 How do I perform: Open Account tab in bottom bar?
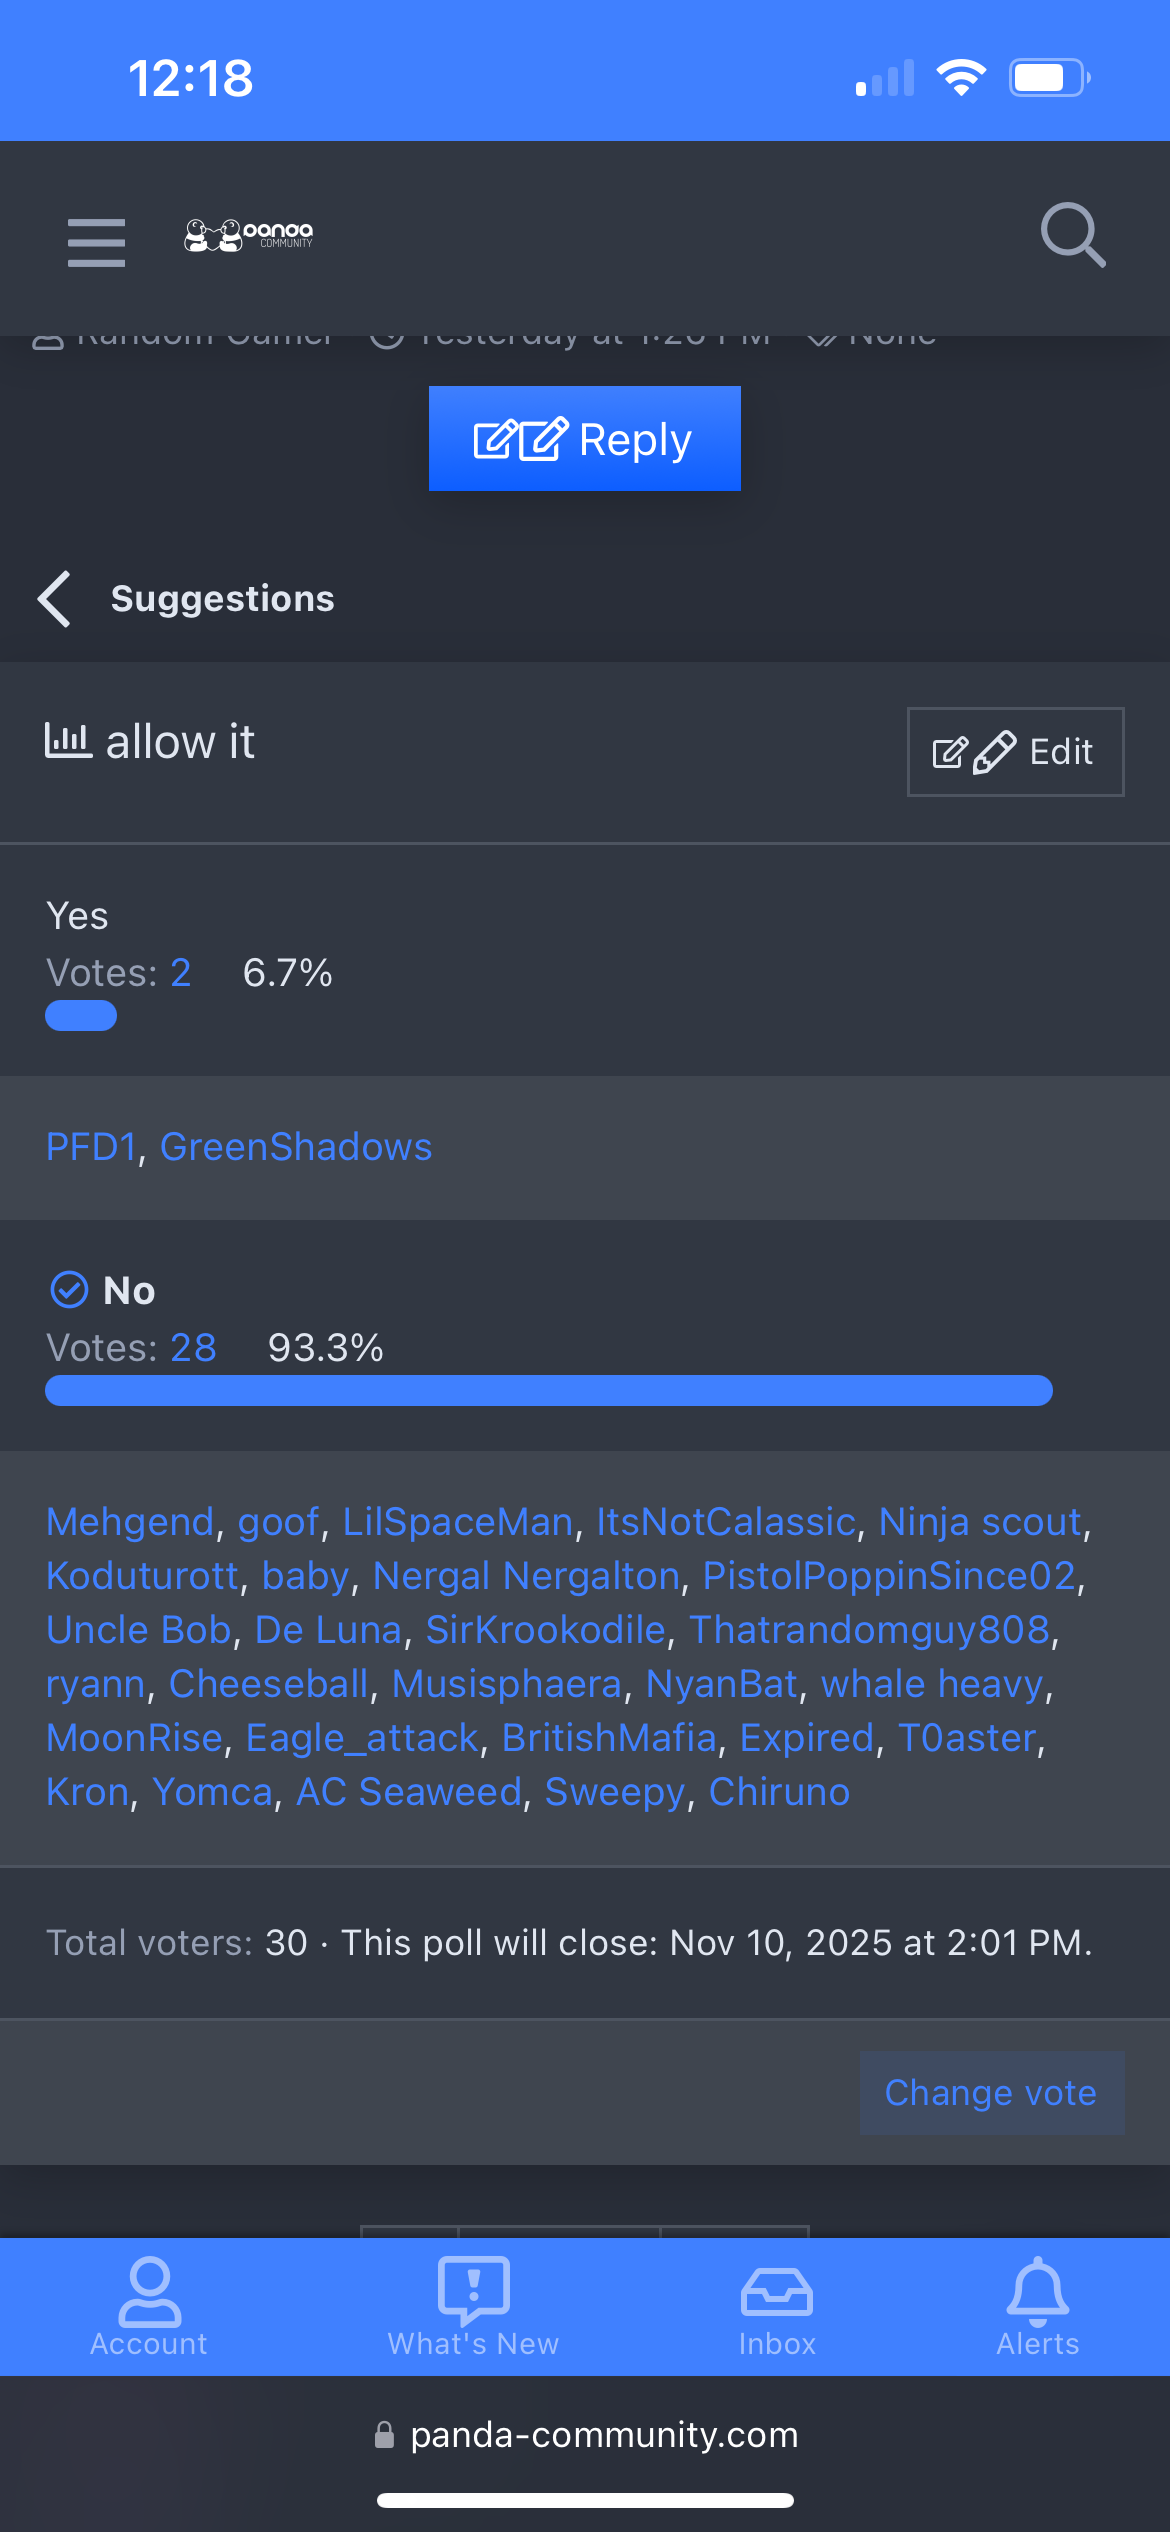tap(149, 2305)
